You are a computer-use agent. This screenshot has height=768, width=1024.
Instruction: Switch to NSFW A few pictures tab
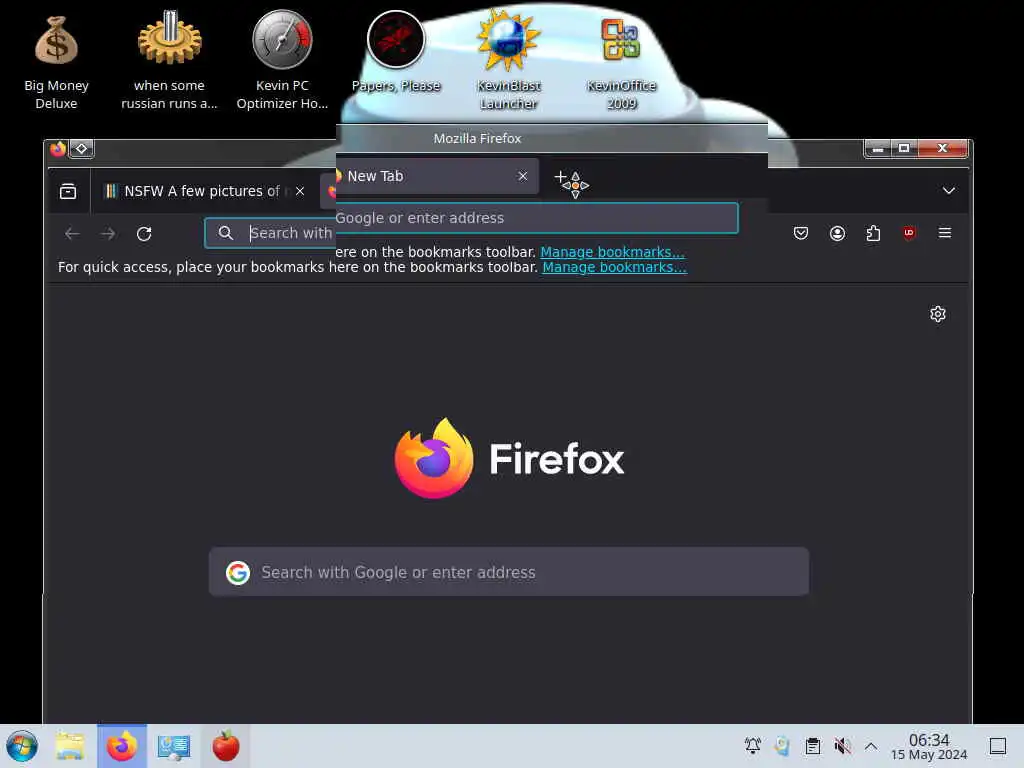[204, 191]
